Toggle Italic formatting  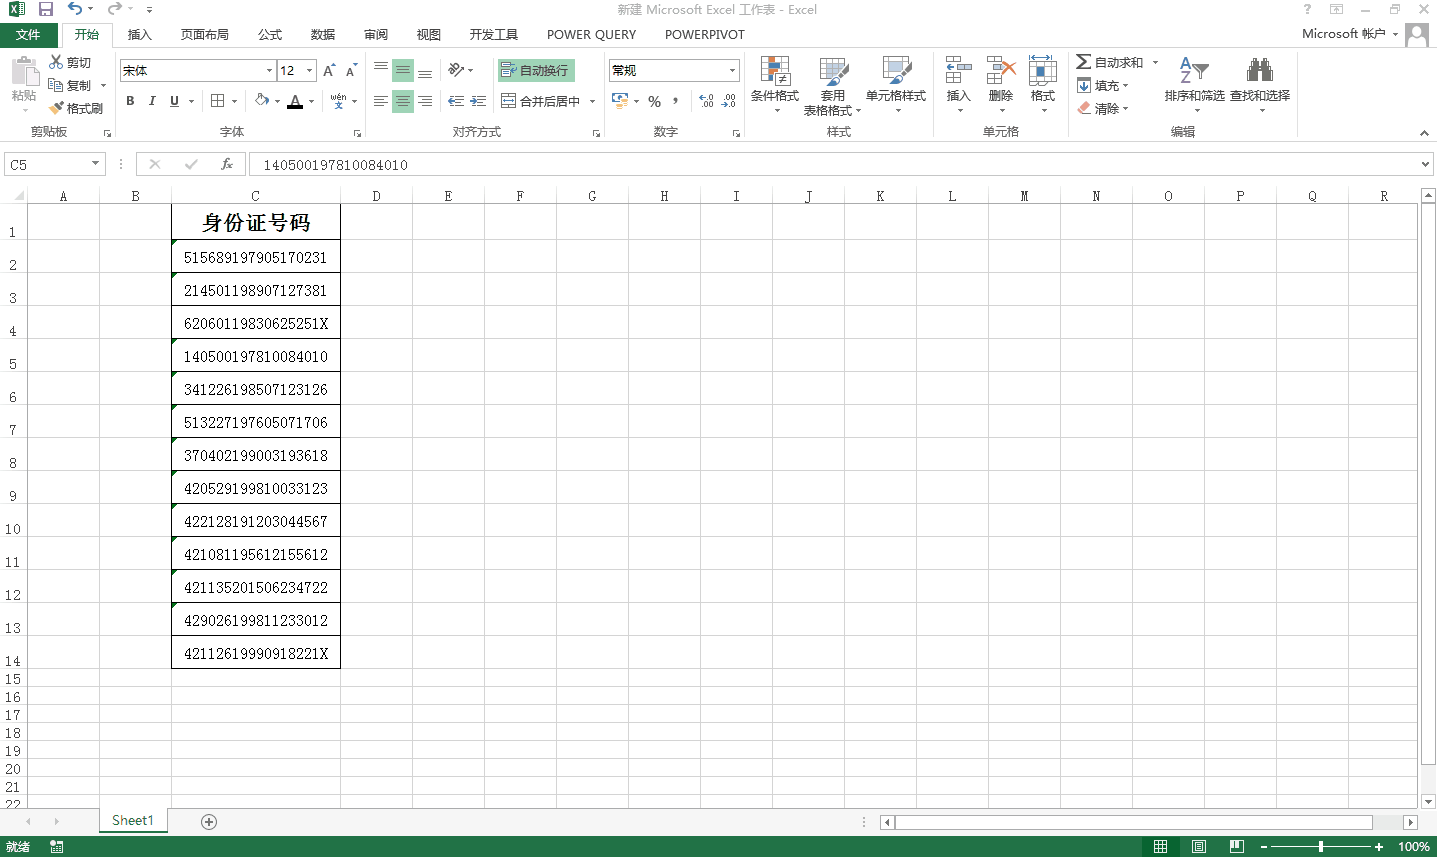[x=152, y=101]
